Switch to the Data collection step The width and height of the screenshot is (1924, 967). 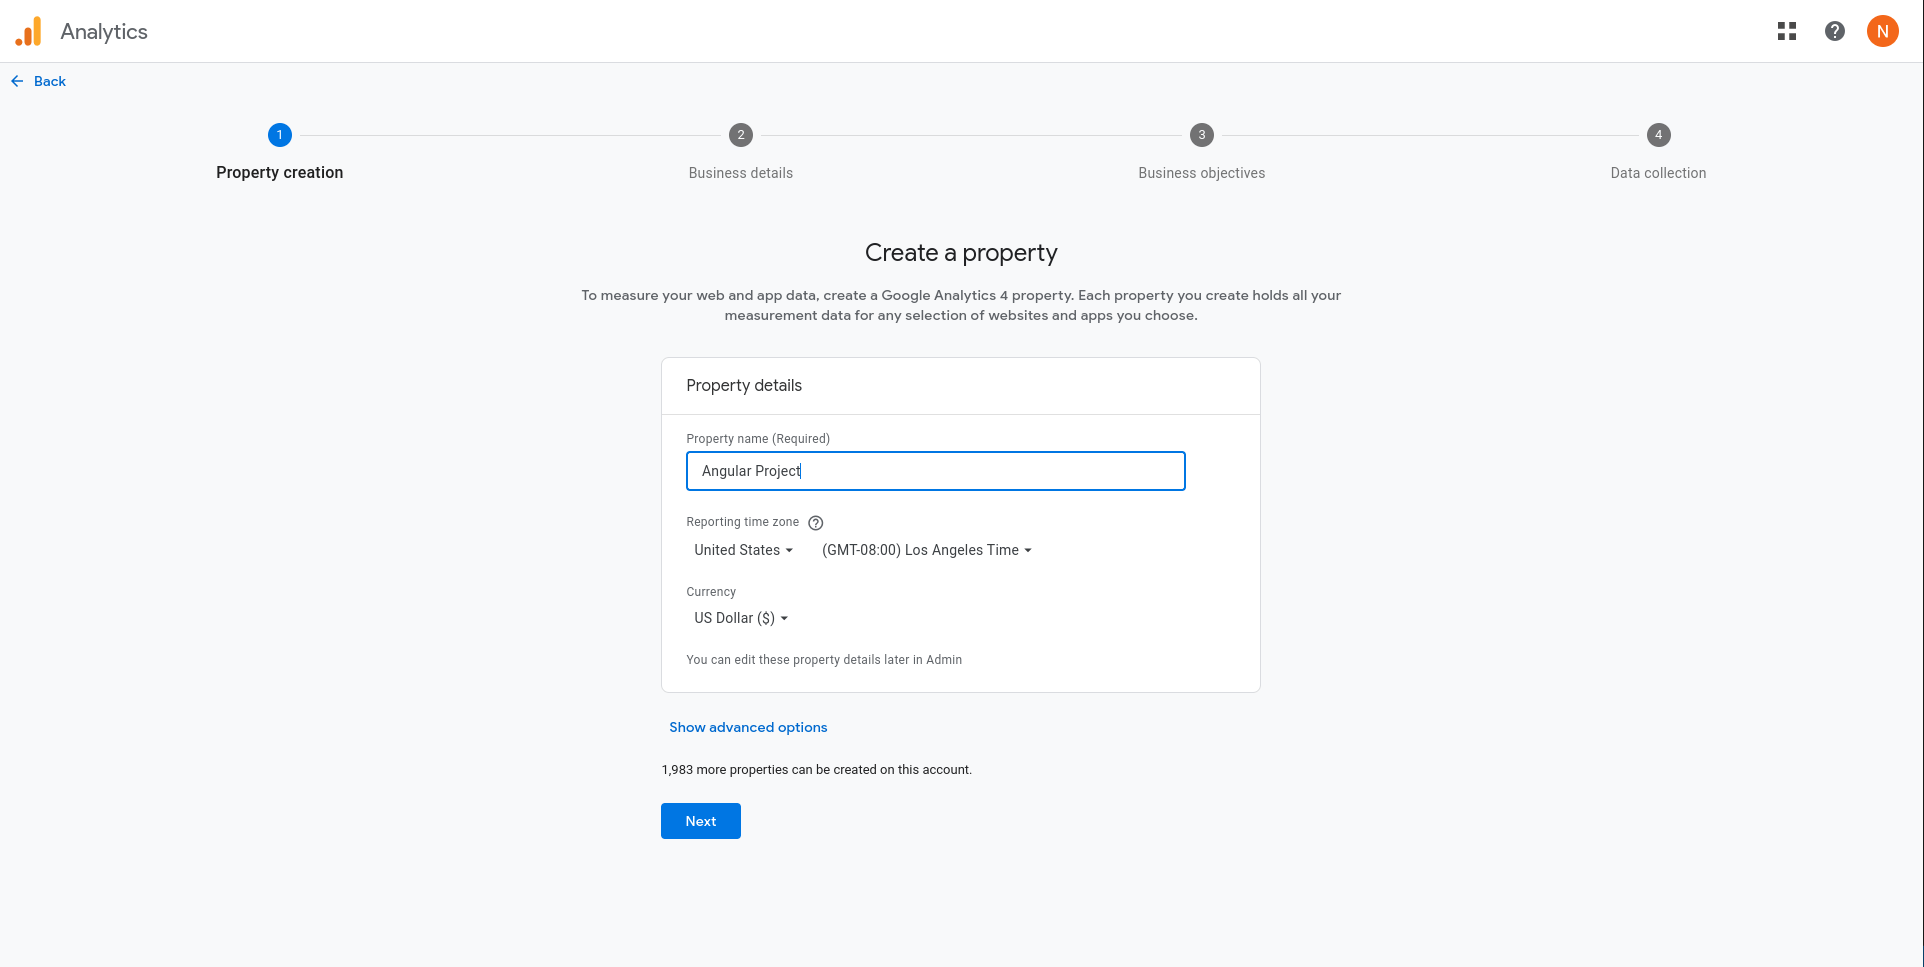[1658, 172]
